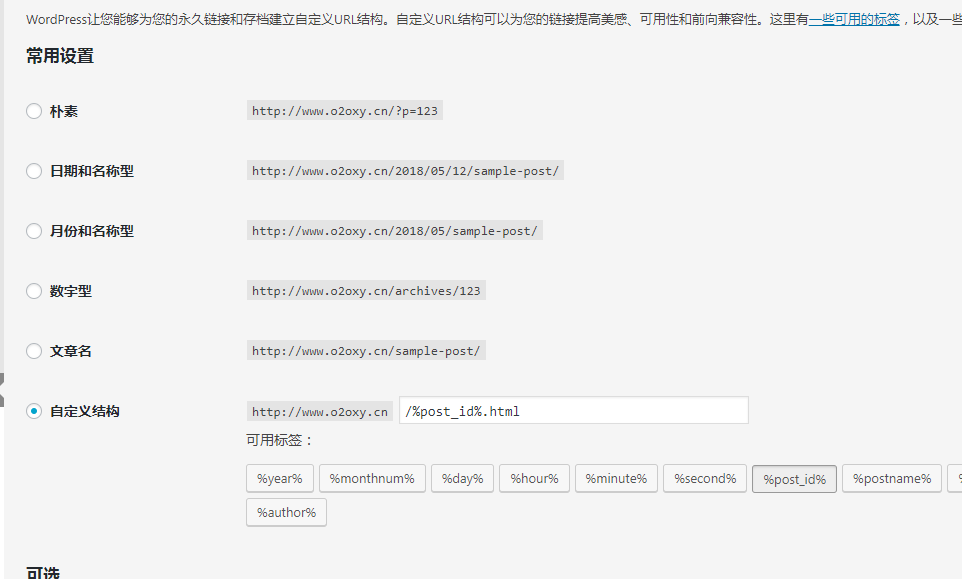Click the %second% tag button
The height and width of the screenshot is (579, 962).
click(705, 478)
